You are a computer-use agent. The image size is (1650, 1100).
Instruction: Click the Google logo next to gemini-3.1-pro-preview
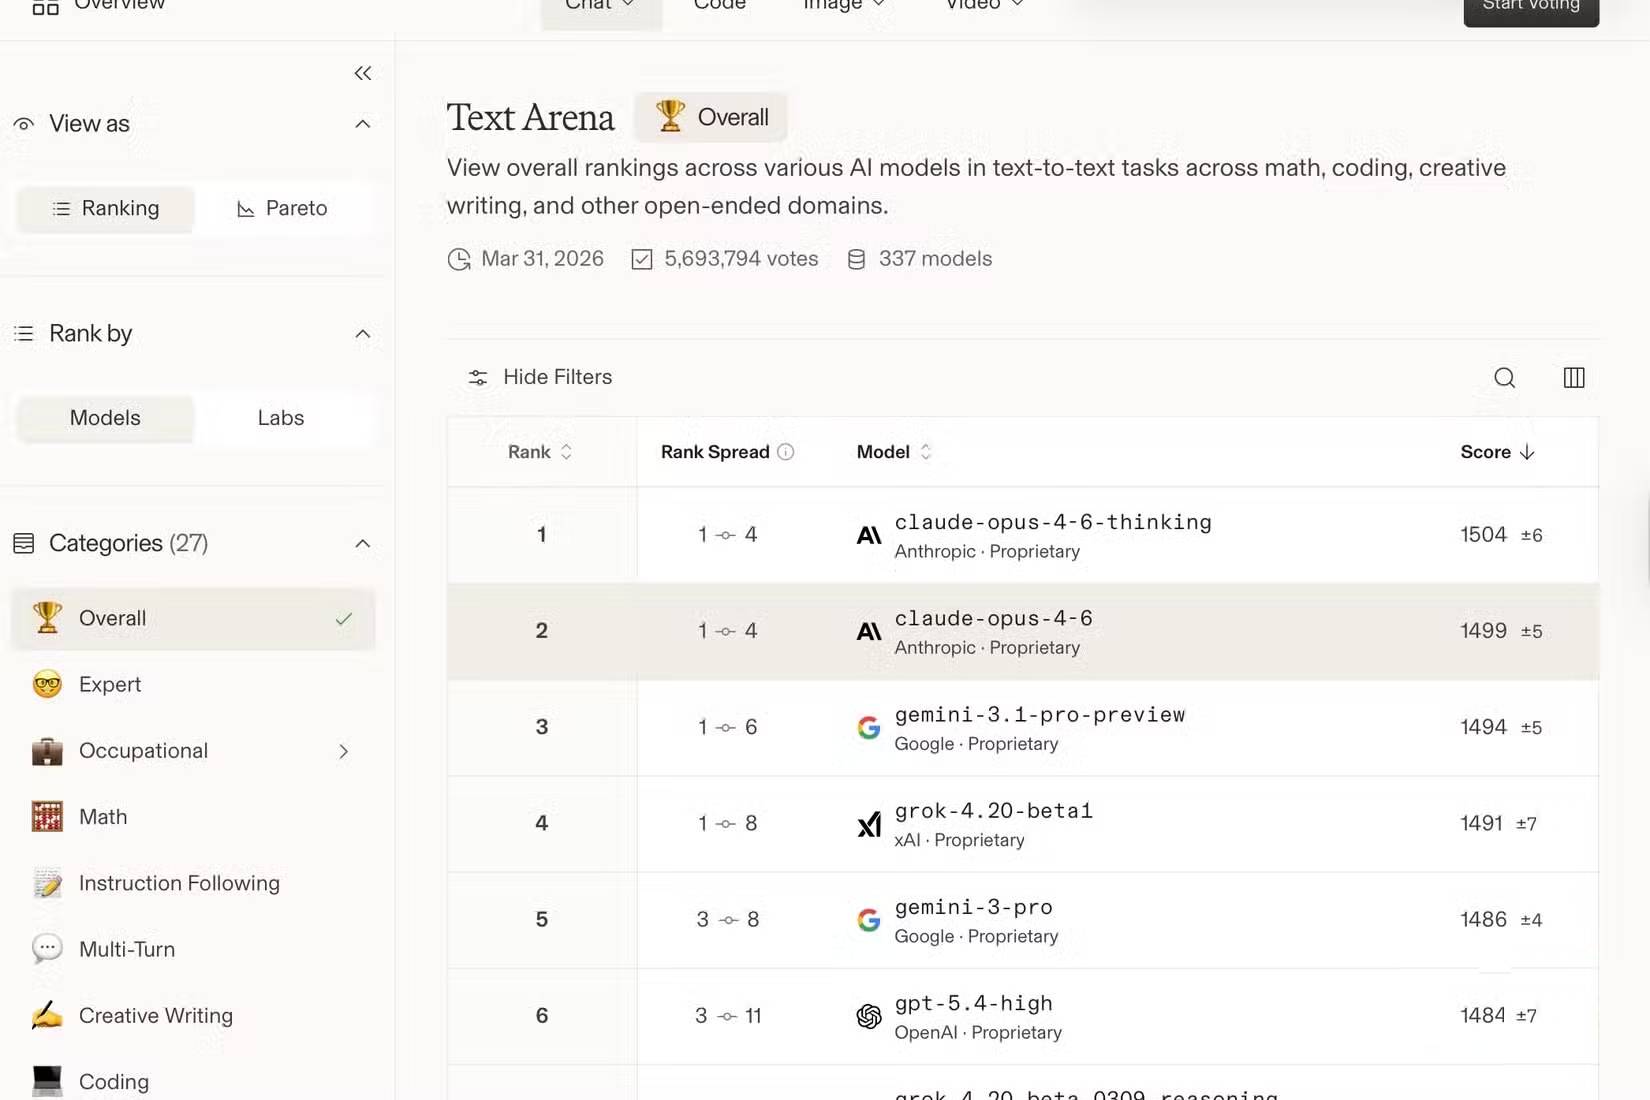pyautogui.click(x=868, y=727)
